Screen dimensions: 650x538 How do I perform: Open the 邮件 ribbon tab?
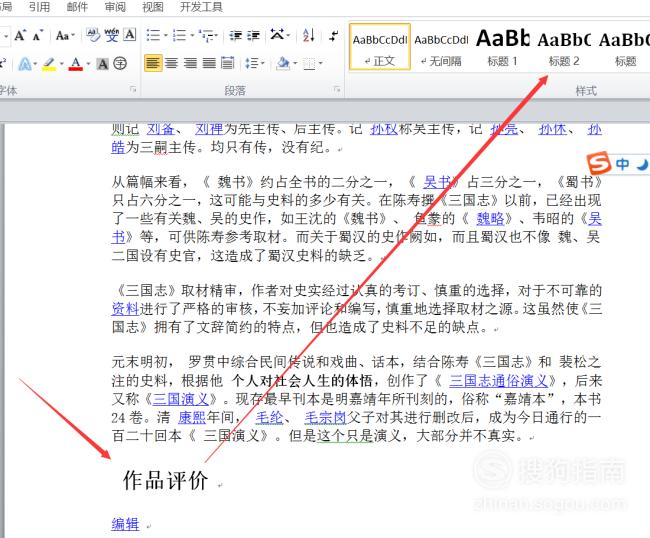point(77,7)
